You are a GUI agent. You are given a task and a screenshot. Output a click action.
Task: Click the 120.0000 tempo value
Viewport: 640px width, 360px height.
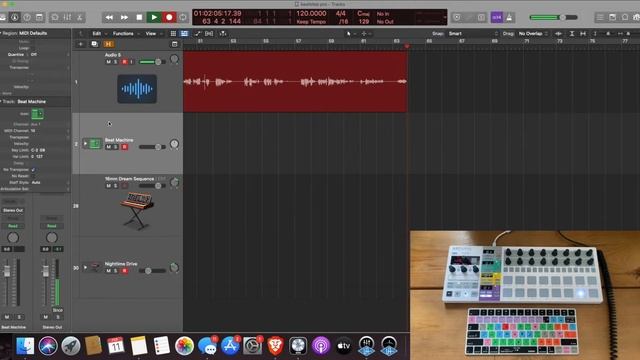tap(311, 13)
